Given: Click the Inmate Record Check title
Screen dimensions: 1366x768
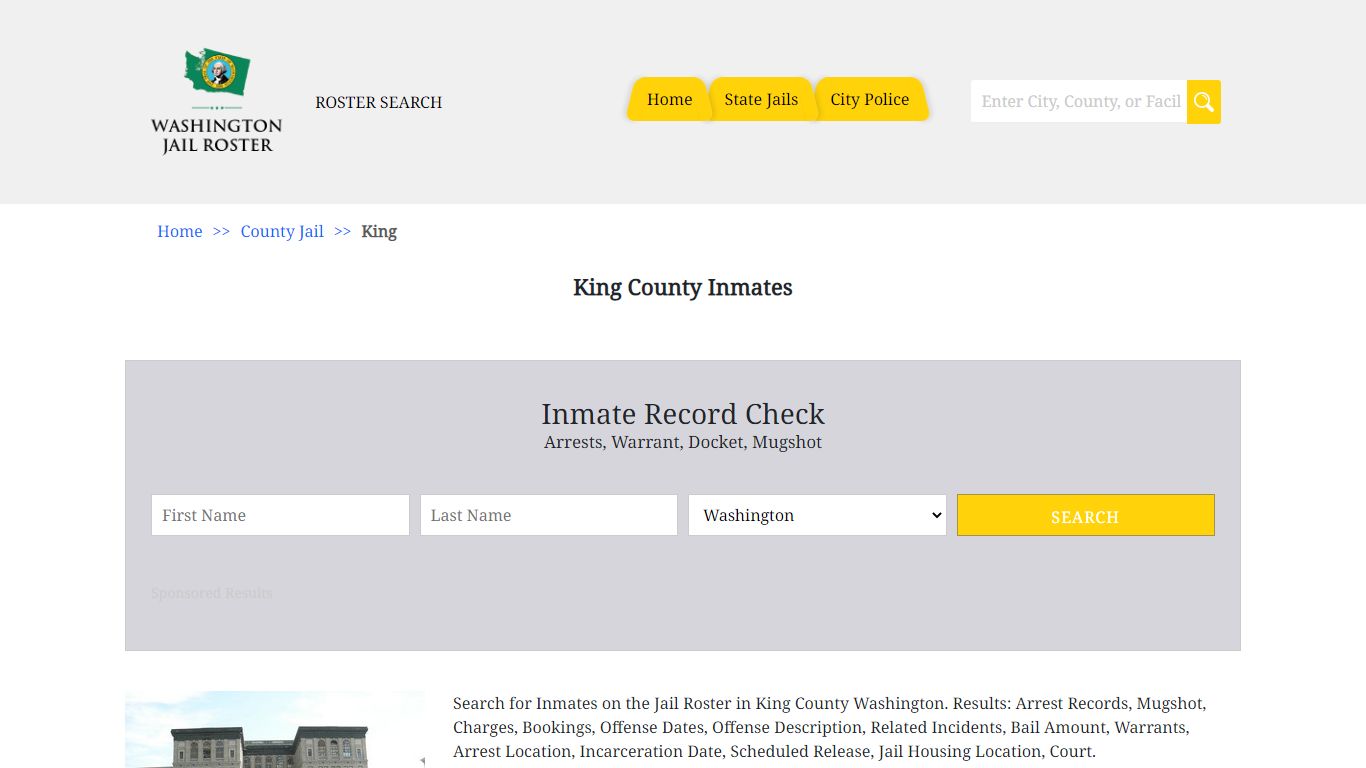Looking at the screenshot, I should click(x=683, y=414).
